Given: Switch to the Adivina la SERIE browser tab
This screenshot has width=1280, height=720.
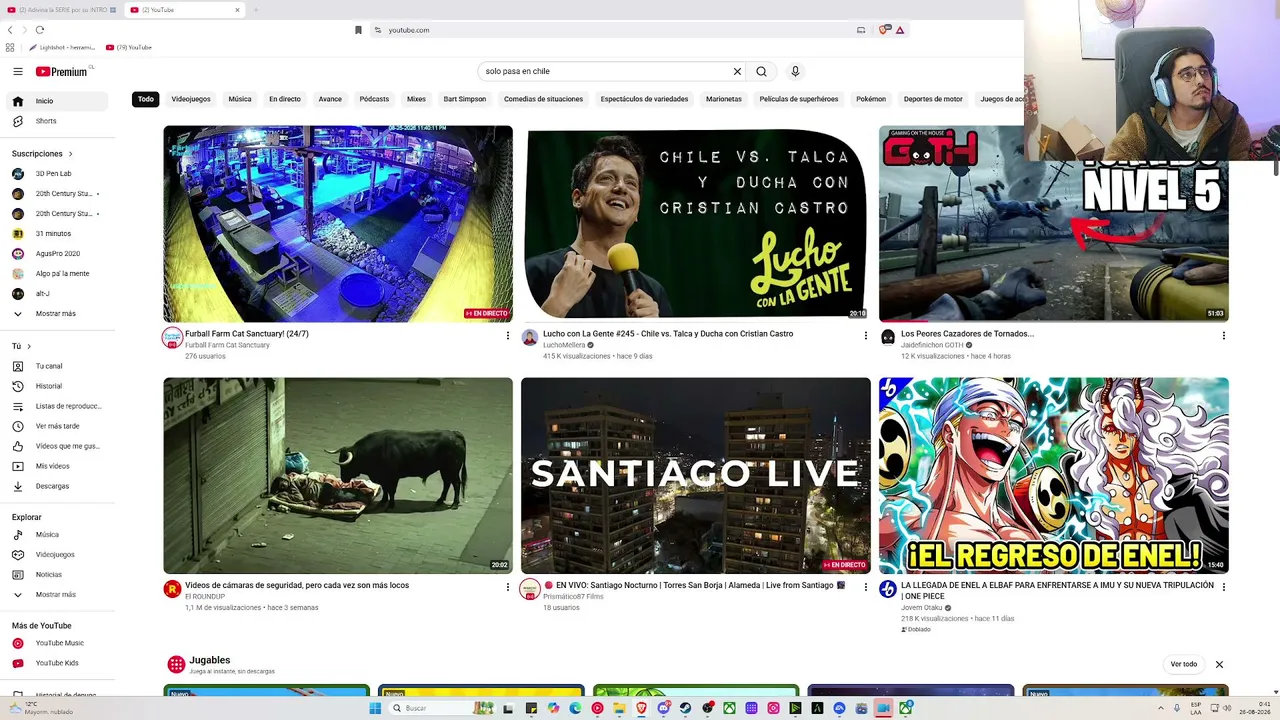Looking at the screenshot, I should [x=62, y=10].
